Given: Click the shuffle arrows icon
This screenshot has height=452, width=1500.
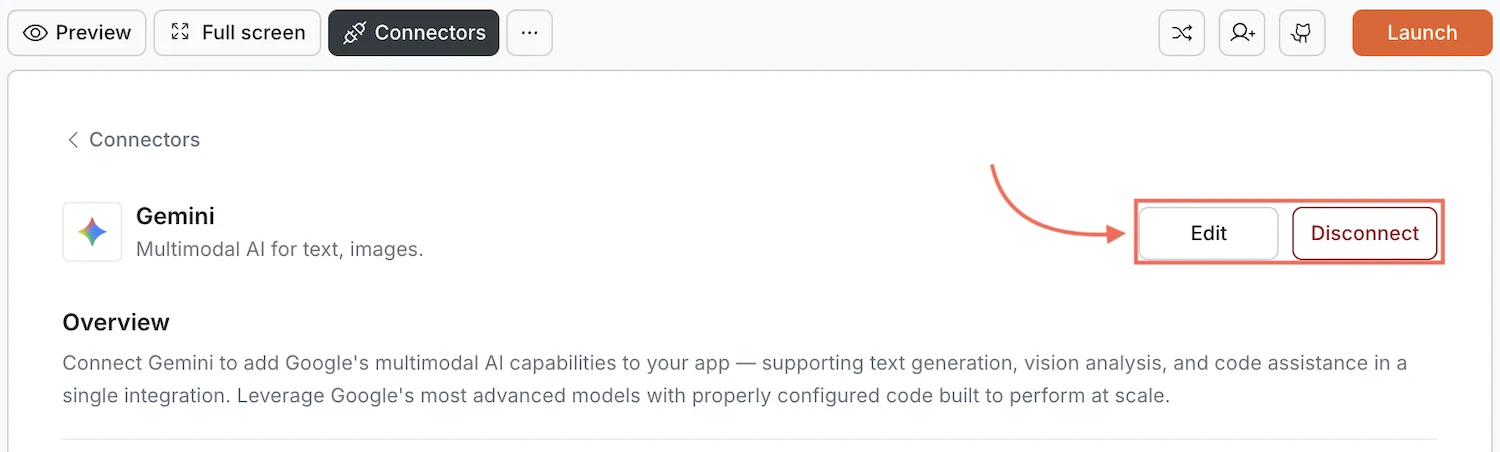Looking at the screenshot, I should [1182, 33].
